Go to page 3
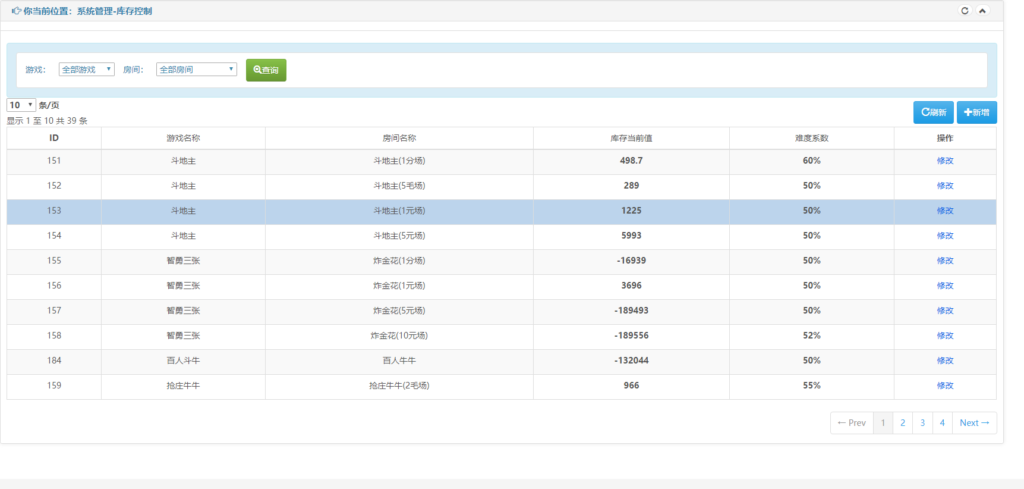The height and width of the screenshot is (489, 1024). click(x=922, y=423)
